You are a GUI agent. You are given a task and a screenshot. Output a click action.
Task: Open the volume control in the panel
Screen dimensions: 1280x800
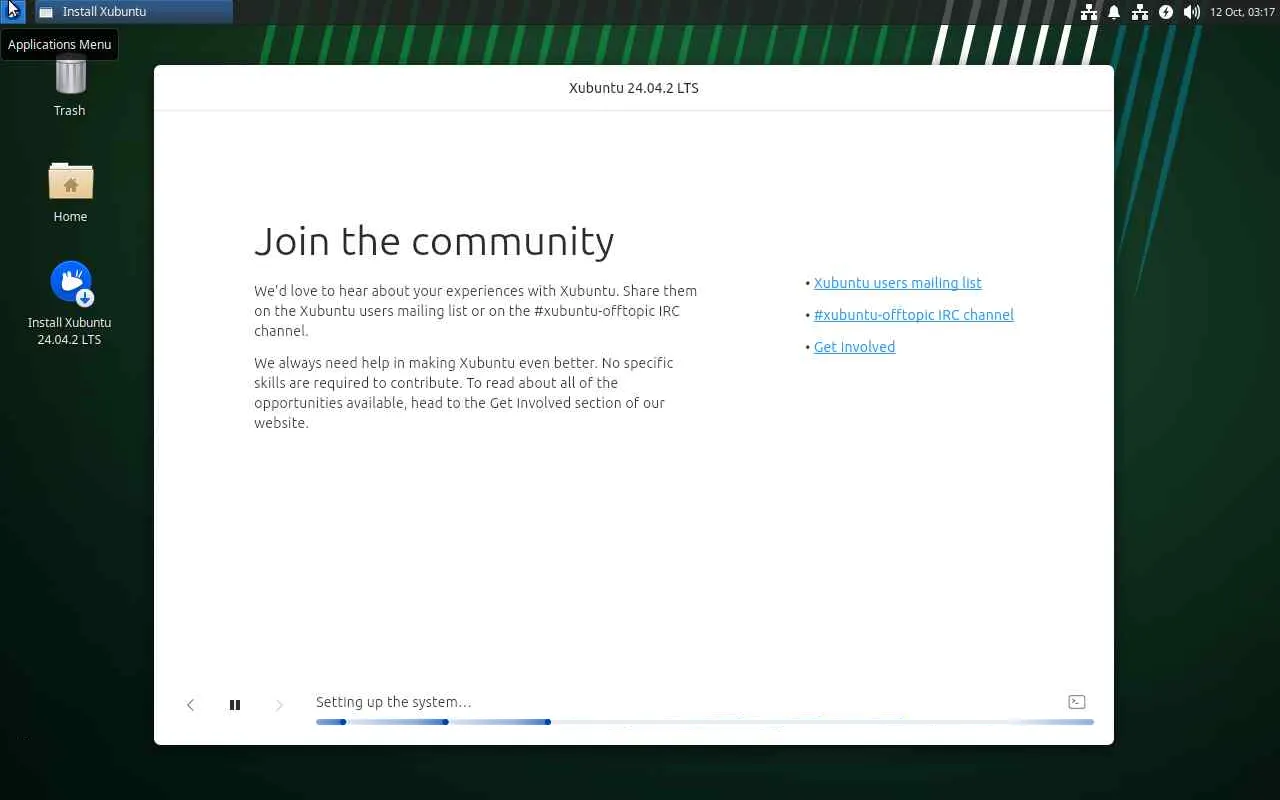(1191, 12)
